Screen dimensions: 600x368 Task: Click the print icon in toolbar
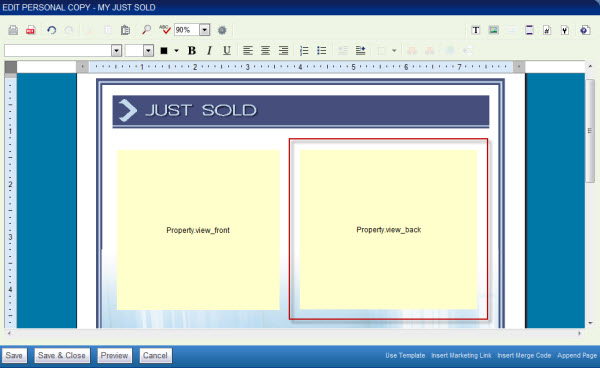pyautogui.click(x=13, y=30)
